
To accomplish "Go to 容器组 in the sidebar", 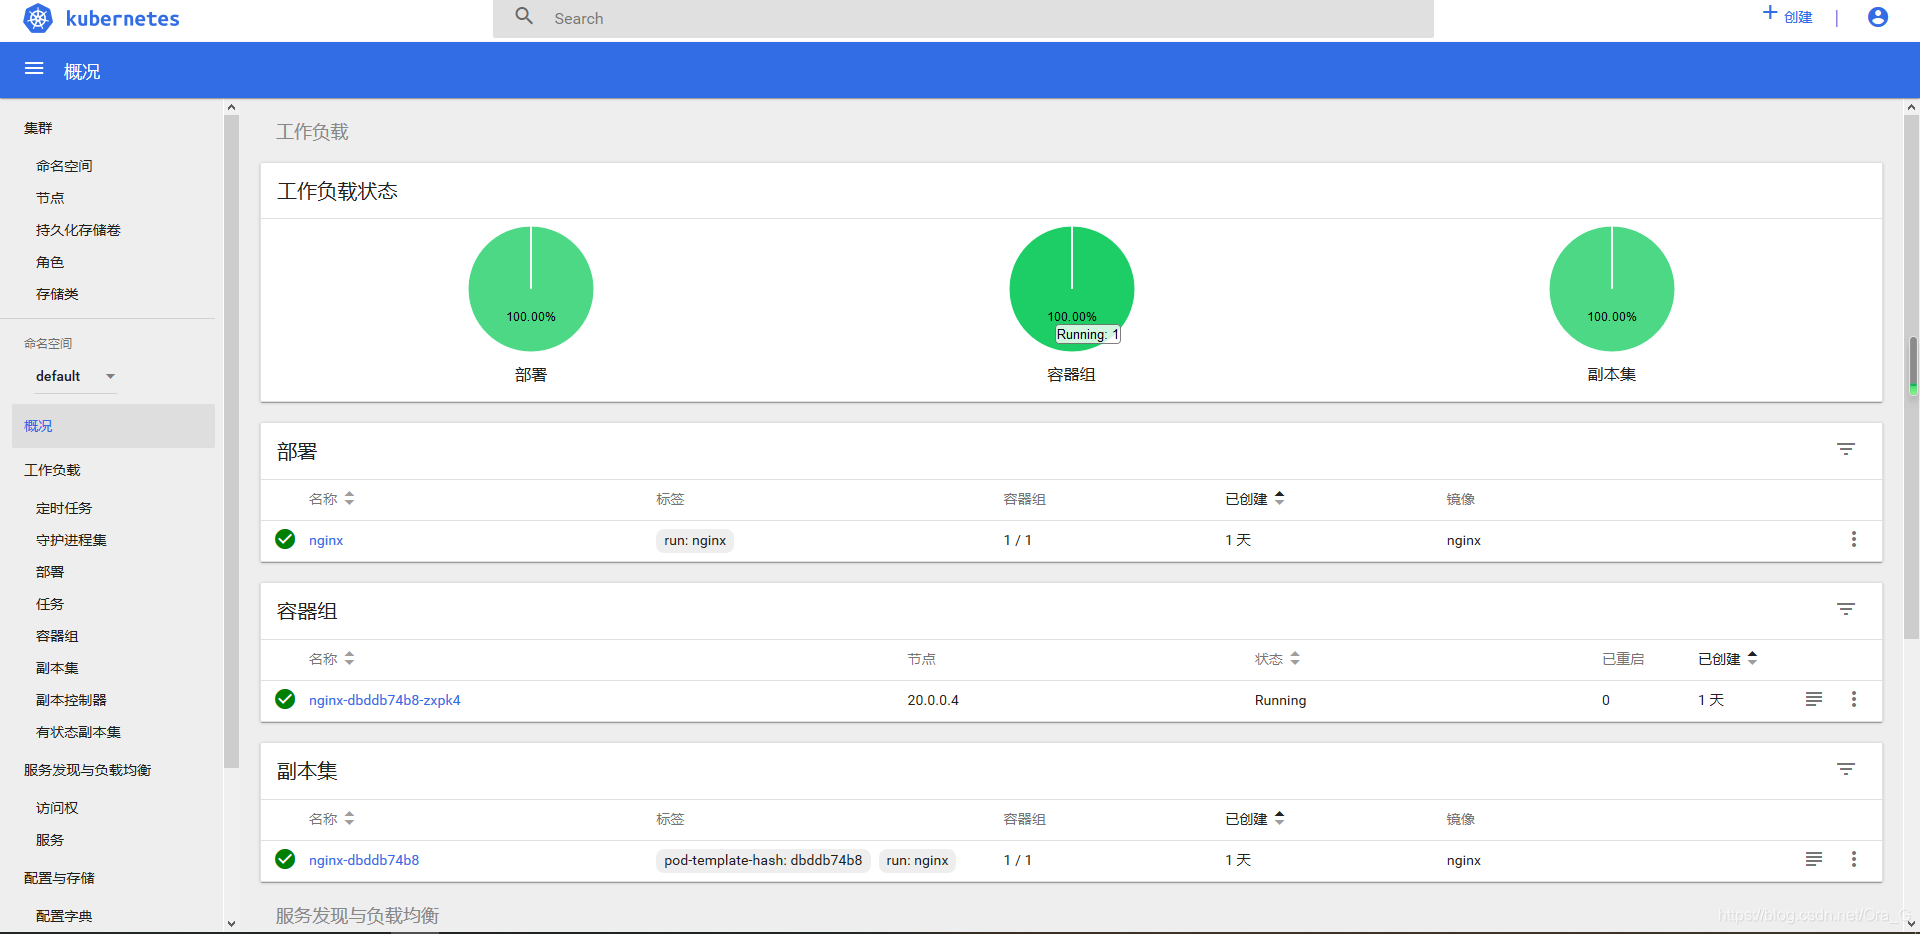I will [57, 636].
